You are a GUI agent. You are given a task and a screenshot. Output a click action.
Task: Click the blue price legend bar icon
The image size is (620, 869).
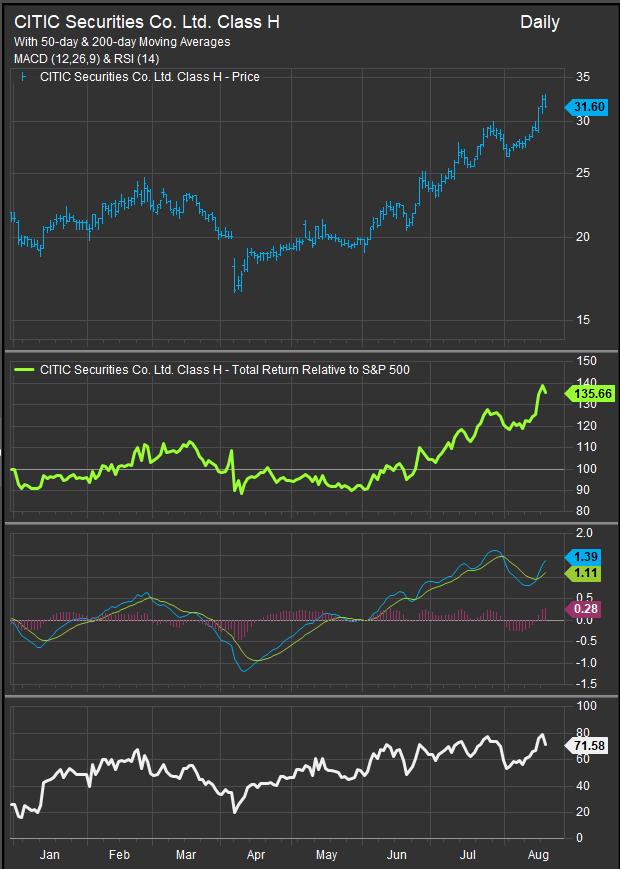pos(23,77)
